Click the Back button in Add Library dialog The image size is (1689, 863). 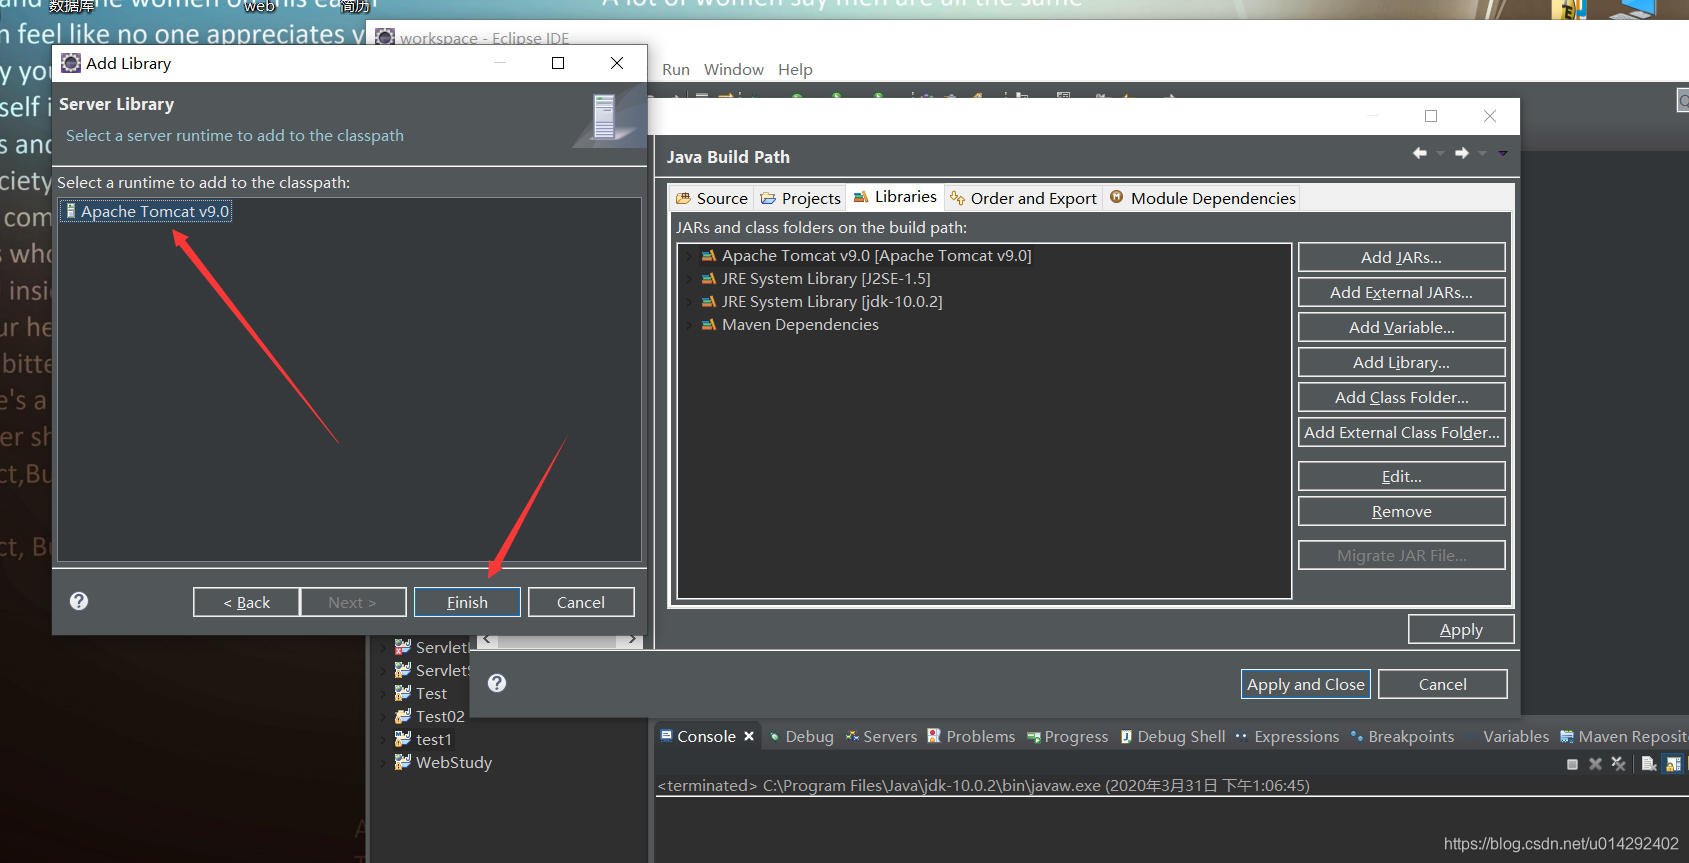(246, 602)
